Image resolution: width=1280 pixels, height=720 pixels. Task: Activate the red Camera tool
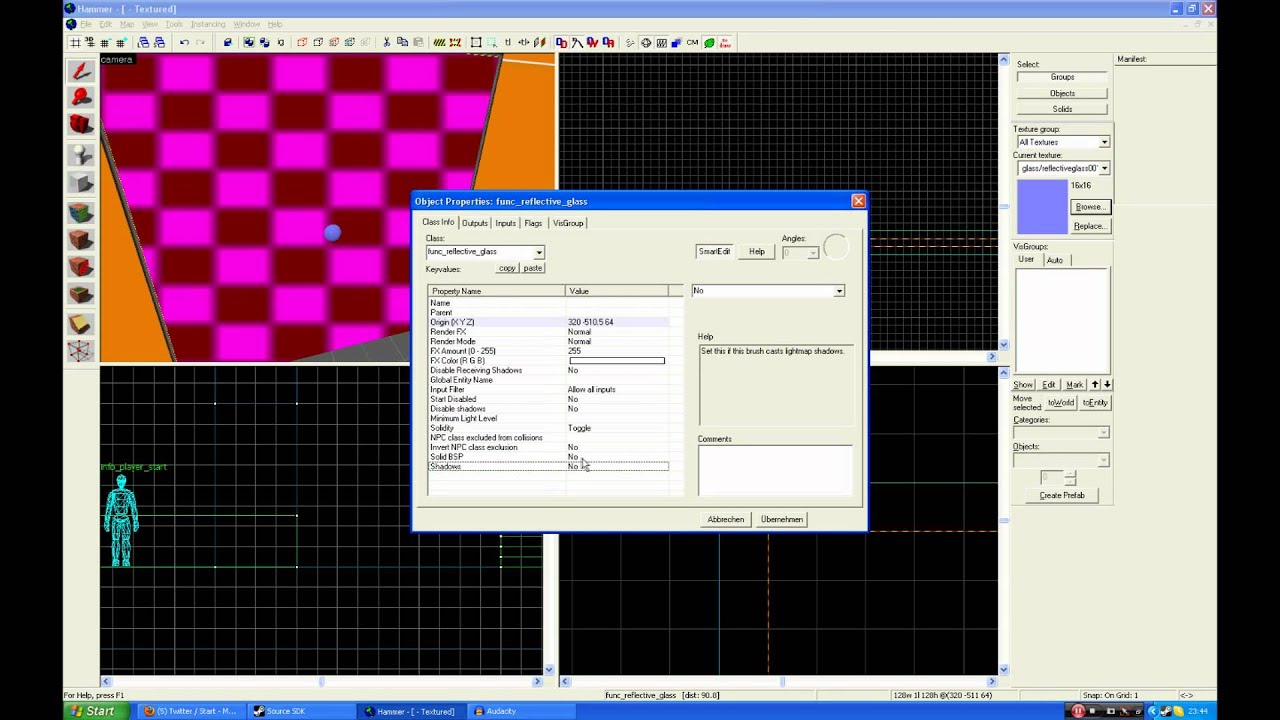(81, 124)
